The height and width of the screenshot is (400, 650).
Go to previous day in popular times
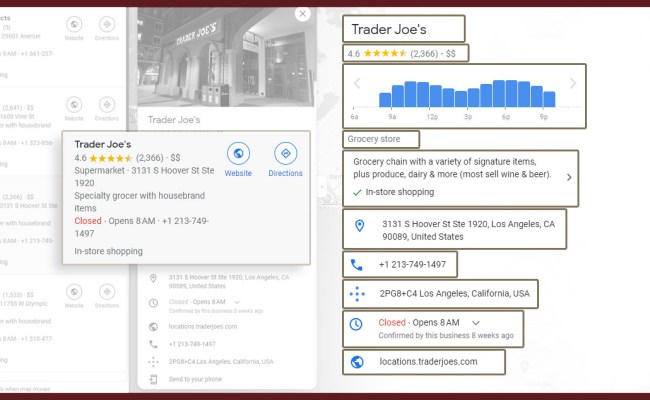pyautogui.click(x=357, y=84)
